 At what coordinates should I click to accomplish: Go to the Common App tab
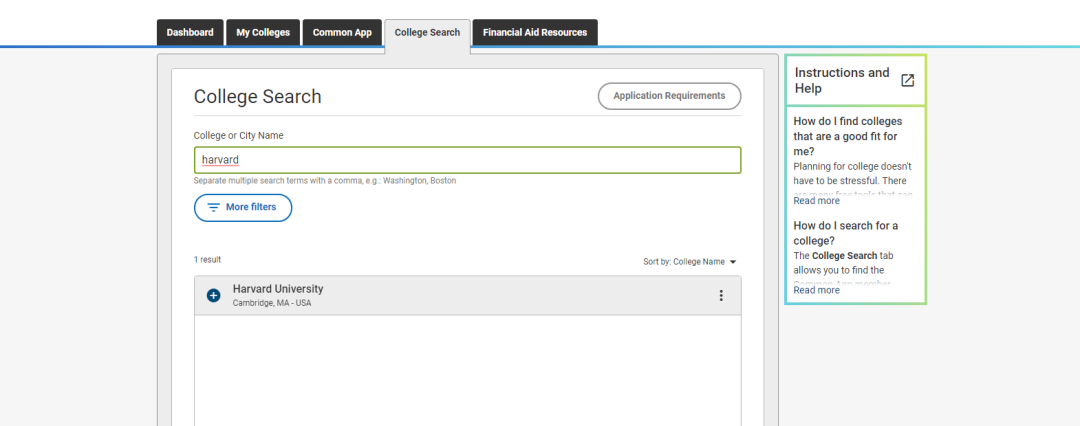(342, 33)
